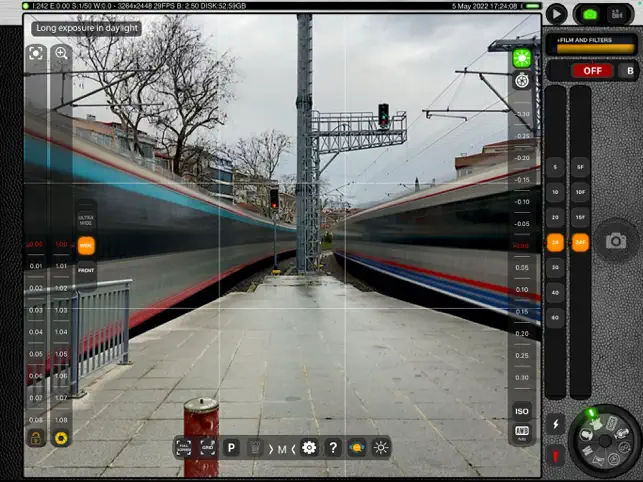Click 1.04 on the zoom scale

(x=61, y=332)
